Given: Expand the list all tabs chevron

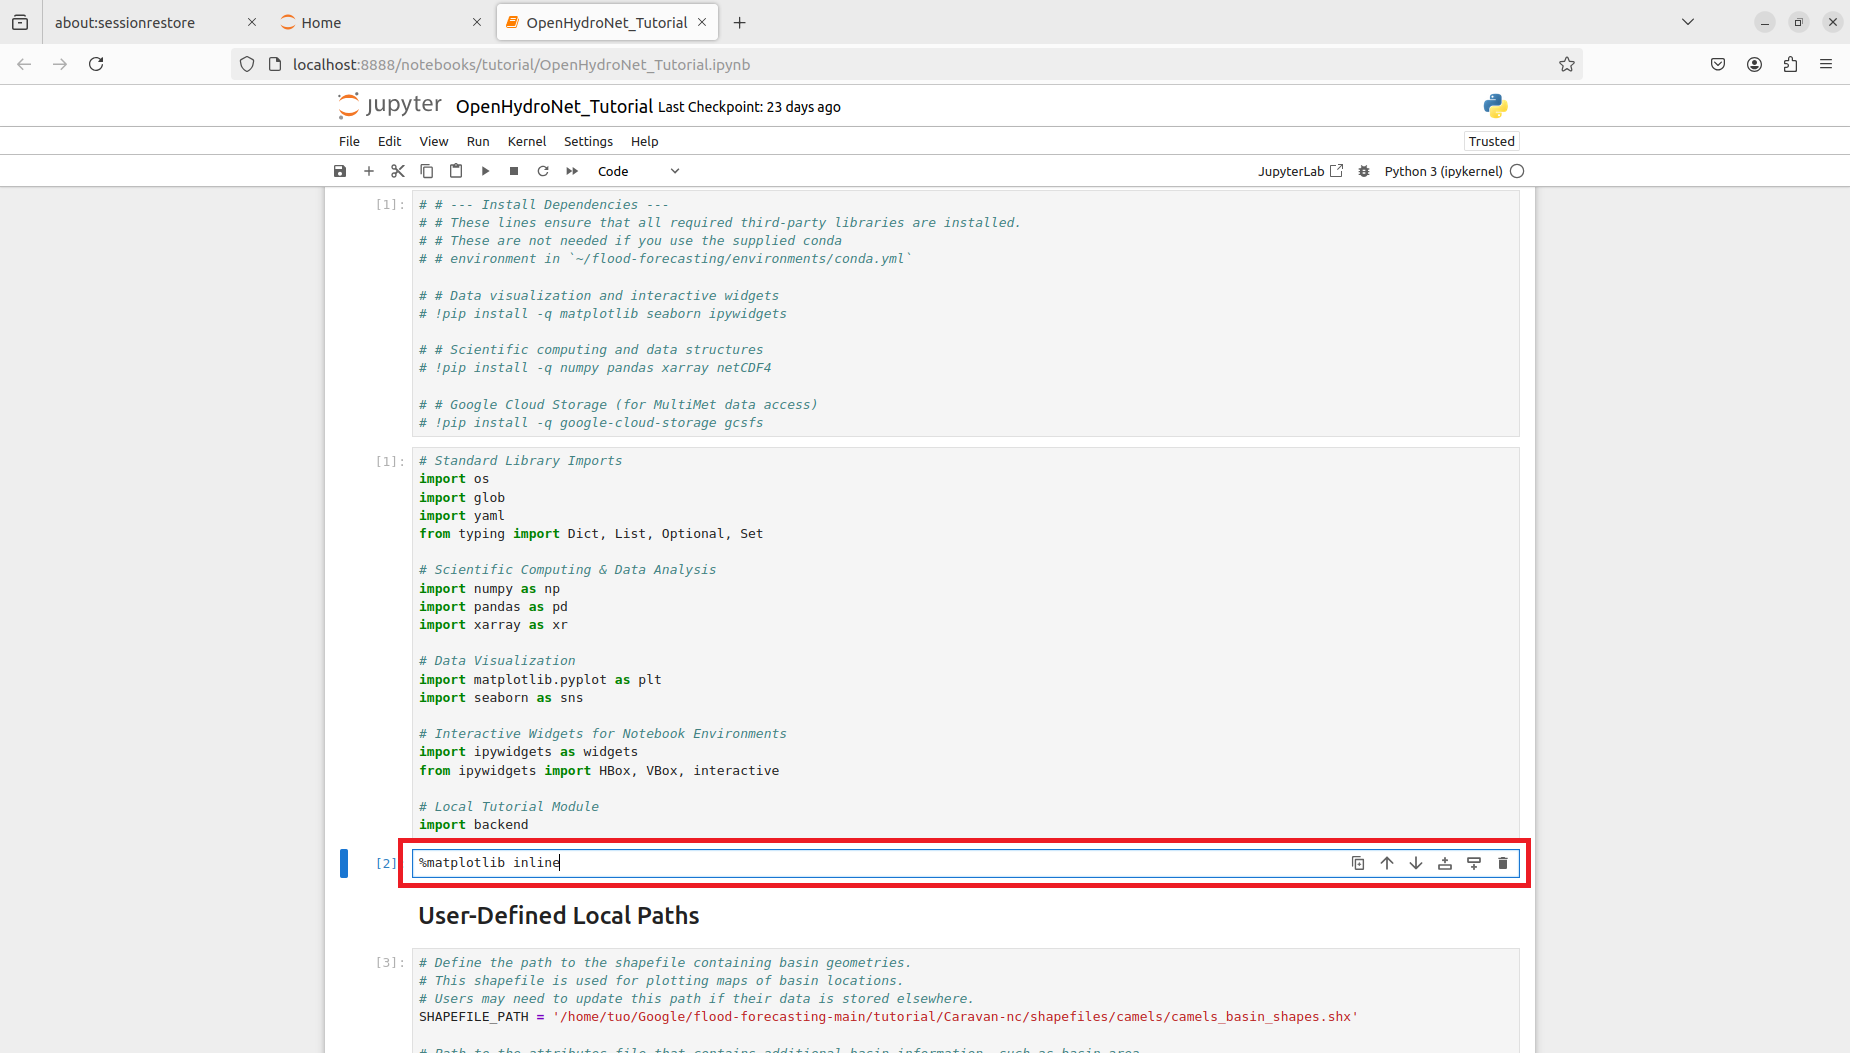Looking at the screenshot, I should (x=1688, y=22).
